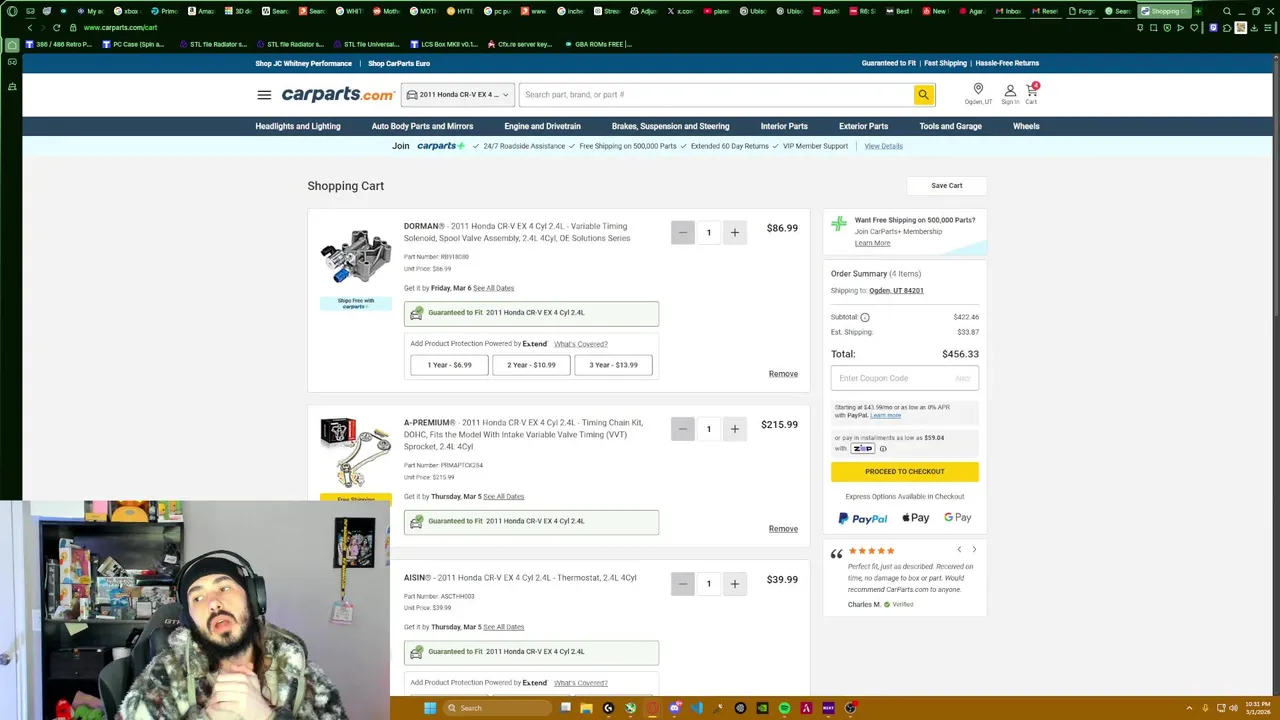This screenshot has height=720, width=1280.
Task: Open Spotify from the taskbar
Action: click(784, 708)
